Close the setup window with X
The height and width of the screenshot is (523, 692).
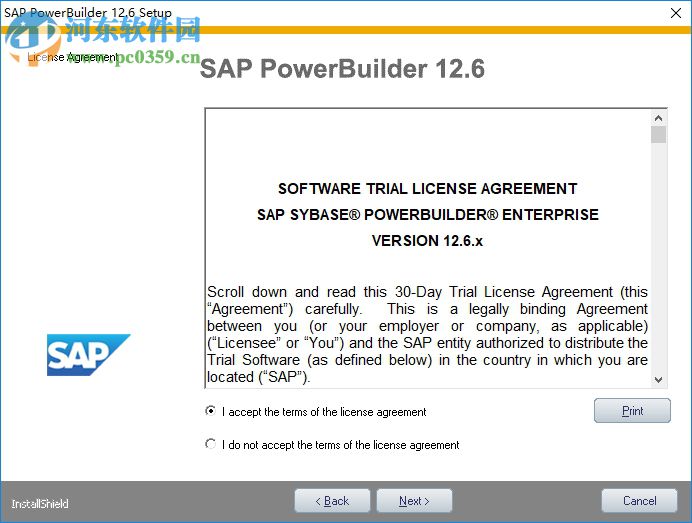coord(676,13)
